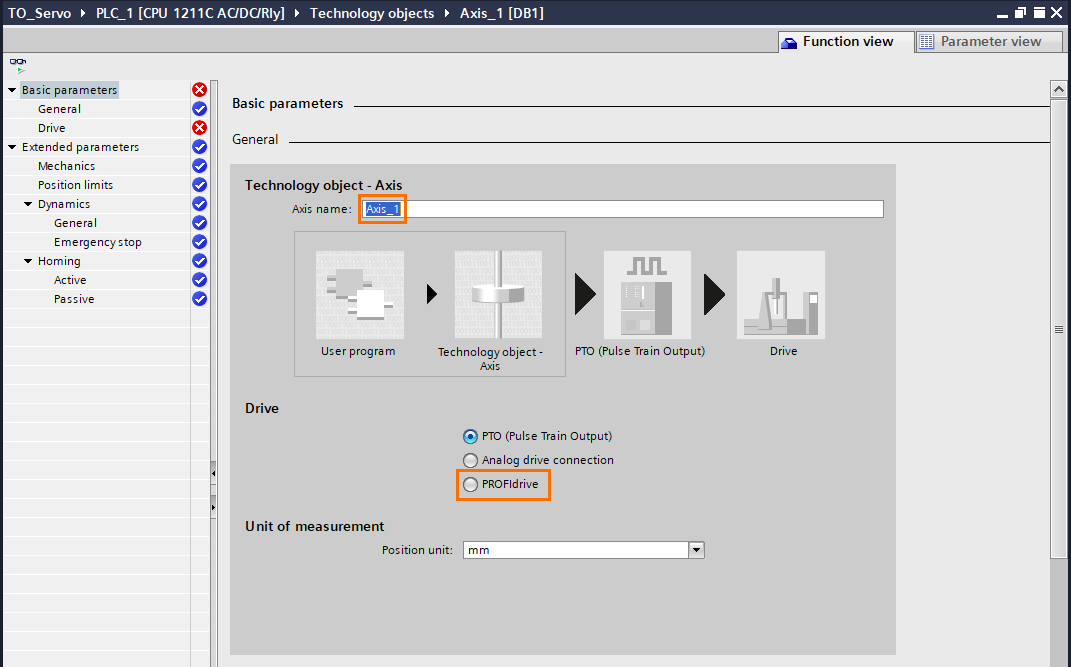The image size is (1071, 667).
Task: Collapse the Homing tree node
Action: pyautogui.click(x=28, y=261)
